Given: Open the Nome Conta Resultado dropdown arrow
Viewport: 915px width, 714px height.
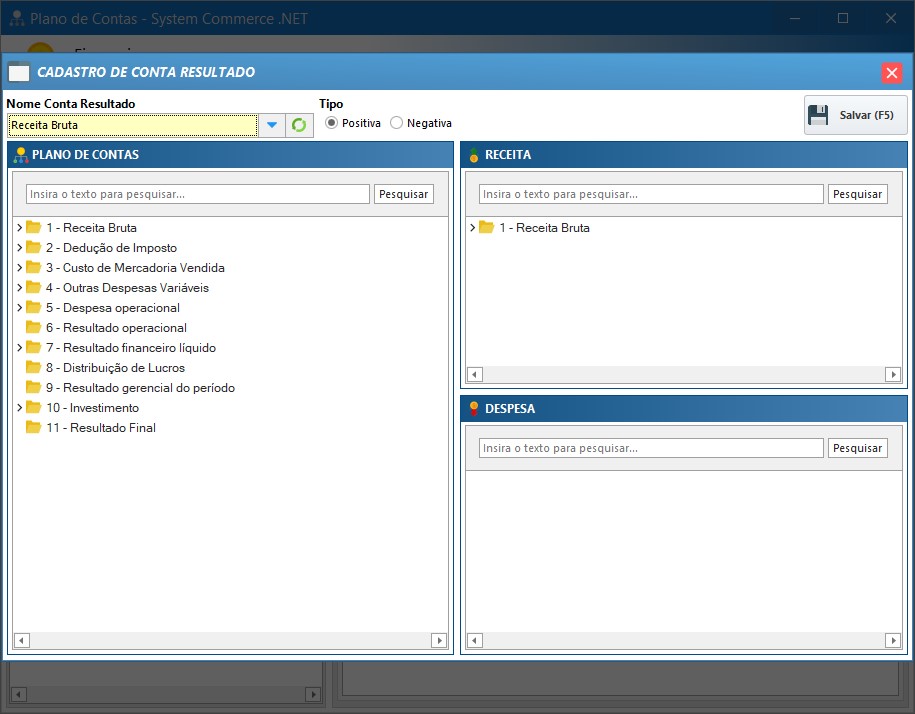Looking at the screenshot, I should click(271, 125).
